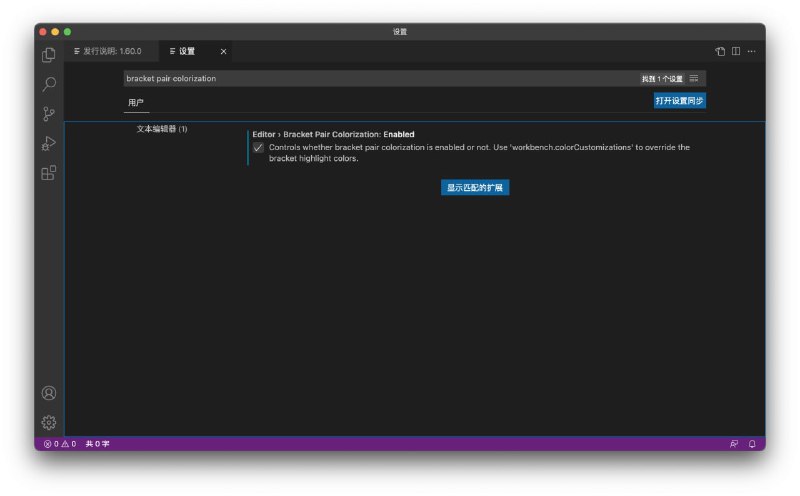Show notifications bell in status bar
The image size is (800, 496).
(x=752, y=444)
